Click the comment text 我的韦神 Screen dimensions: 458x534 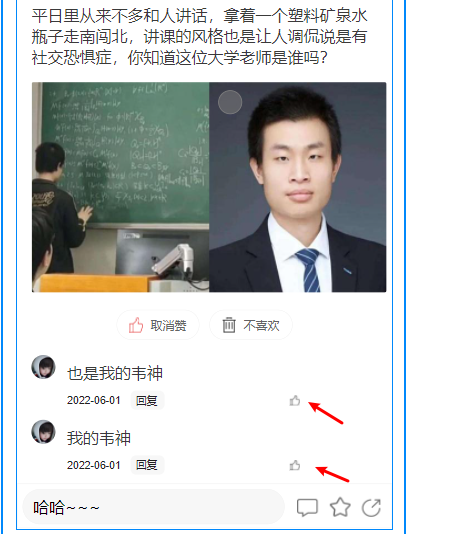(99, 438)
